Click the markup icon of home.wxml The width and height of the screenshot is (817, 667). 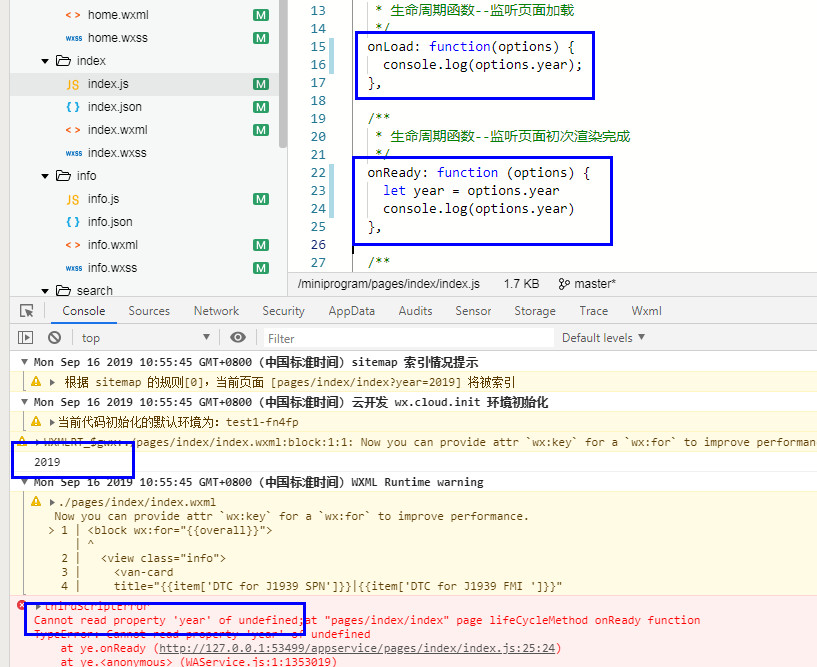coord(73,15)
